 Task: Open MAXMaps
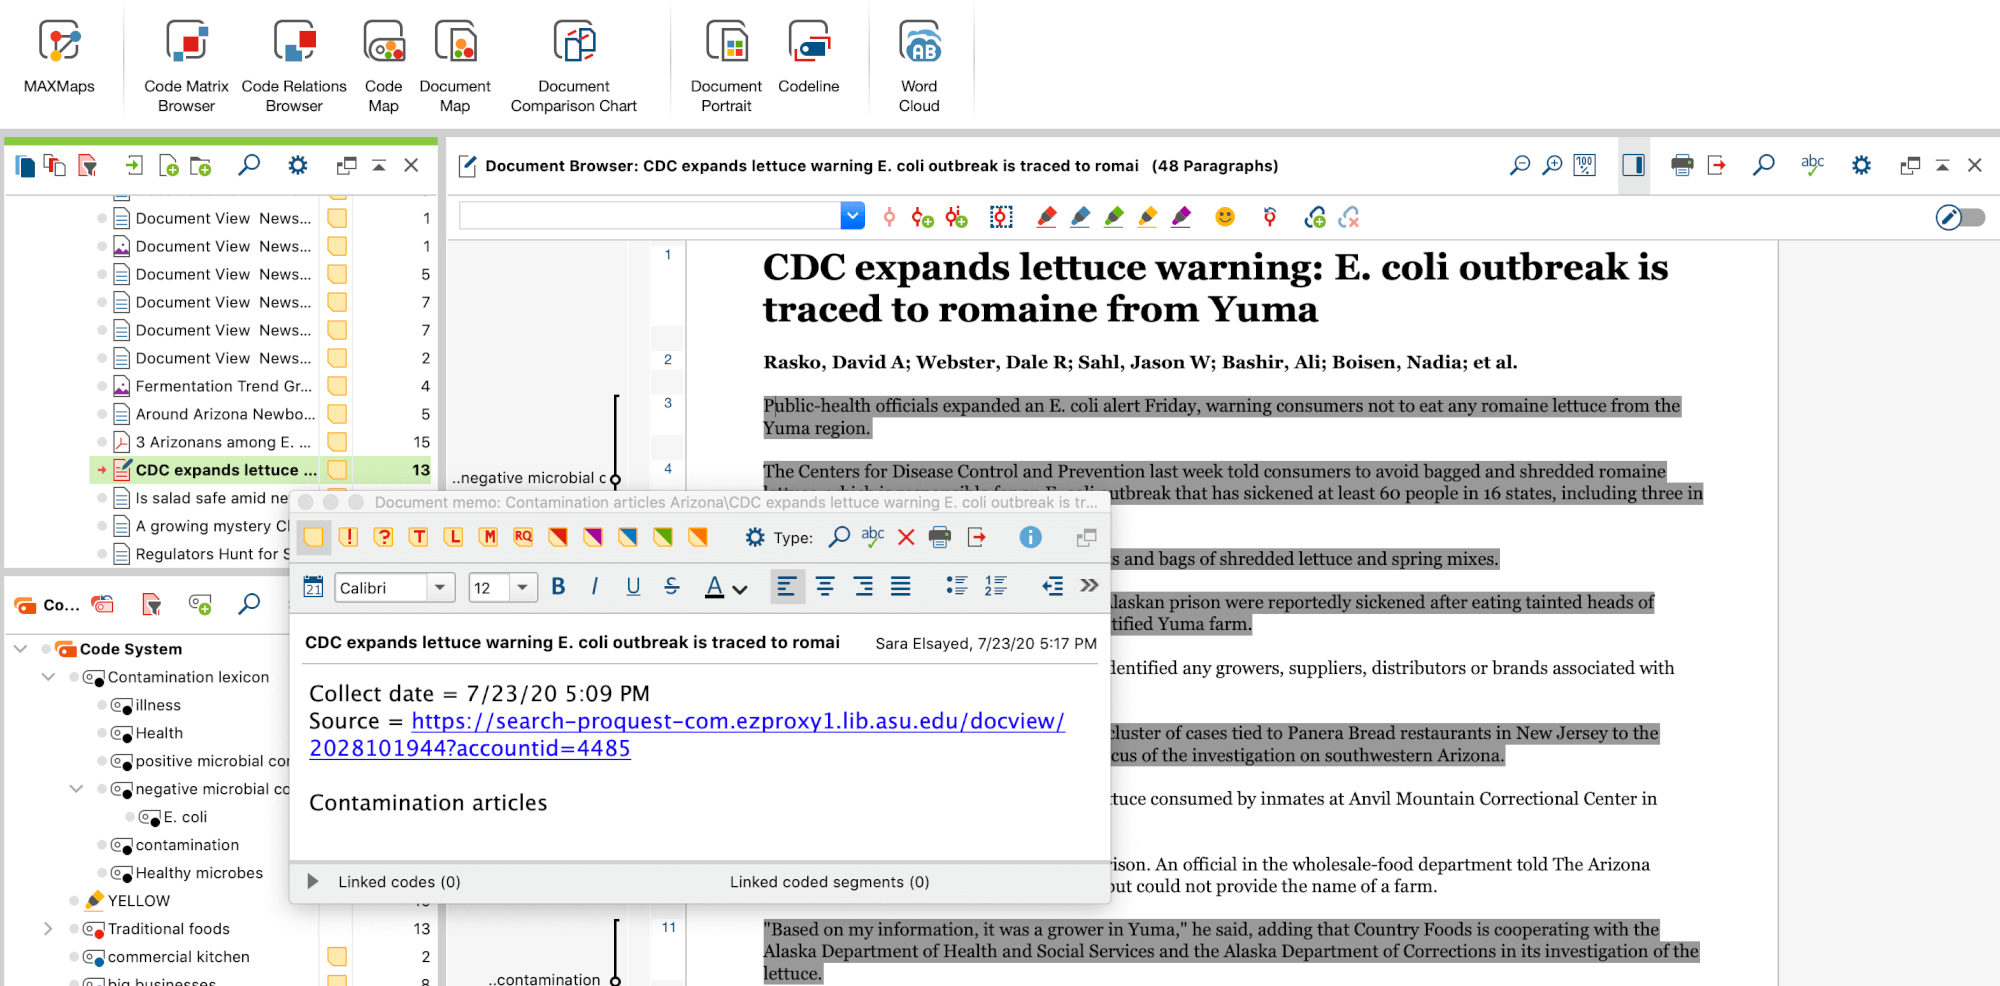coord(59,58)
